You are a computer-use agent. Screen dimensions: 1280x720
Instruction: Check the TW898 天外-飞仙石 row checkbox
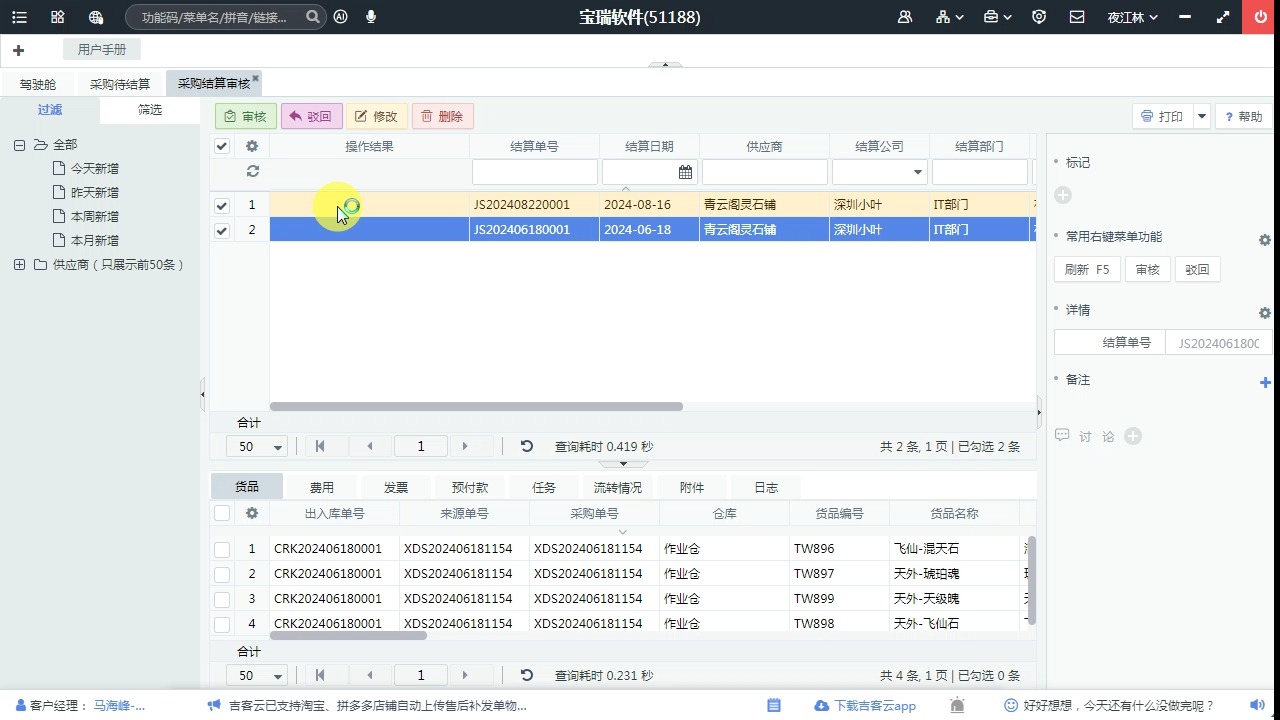pyautogui.click(x=222, y=624)
